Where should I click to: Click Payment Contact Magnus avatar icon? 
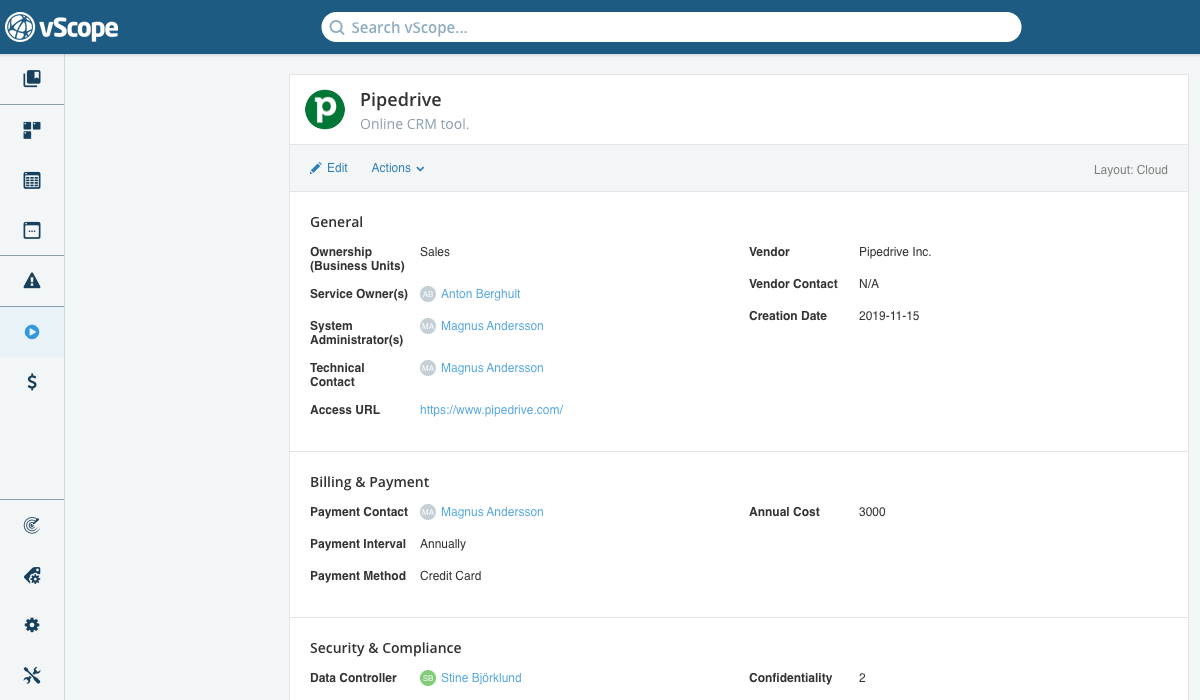[428, 512]
